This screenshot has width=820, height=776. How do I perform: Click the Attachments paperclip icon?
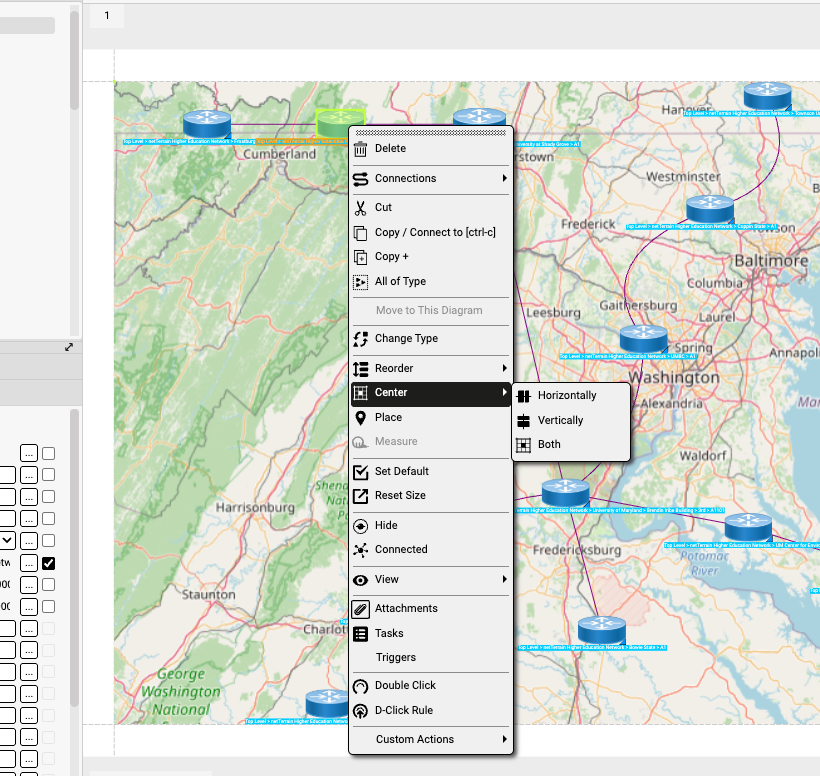(361, 609)
